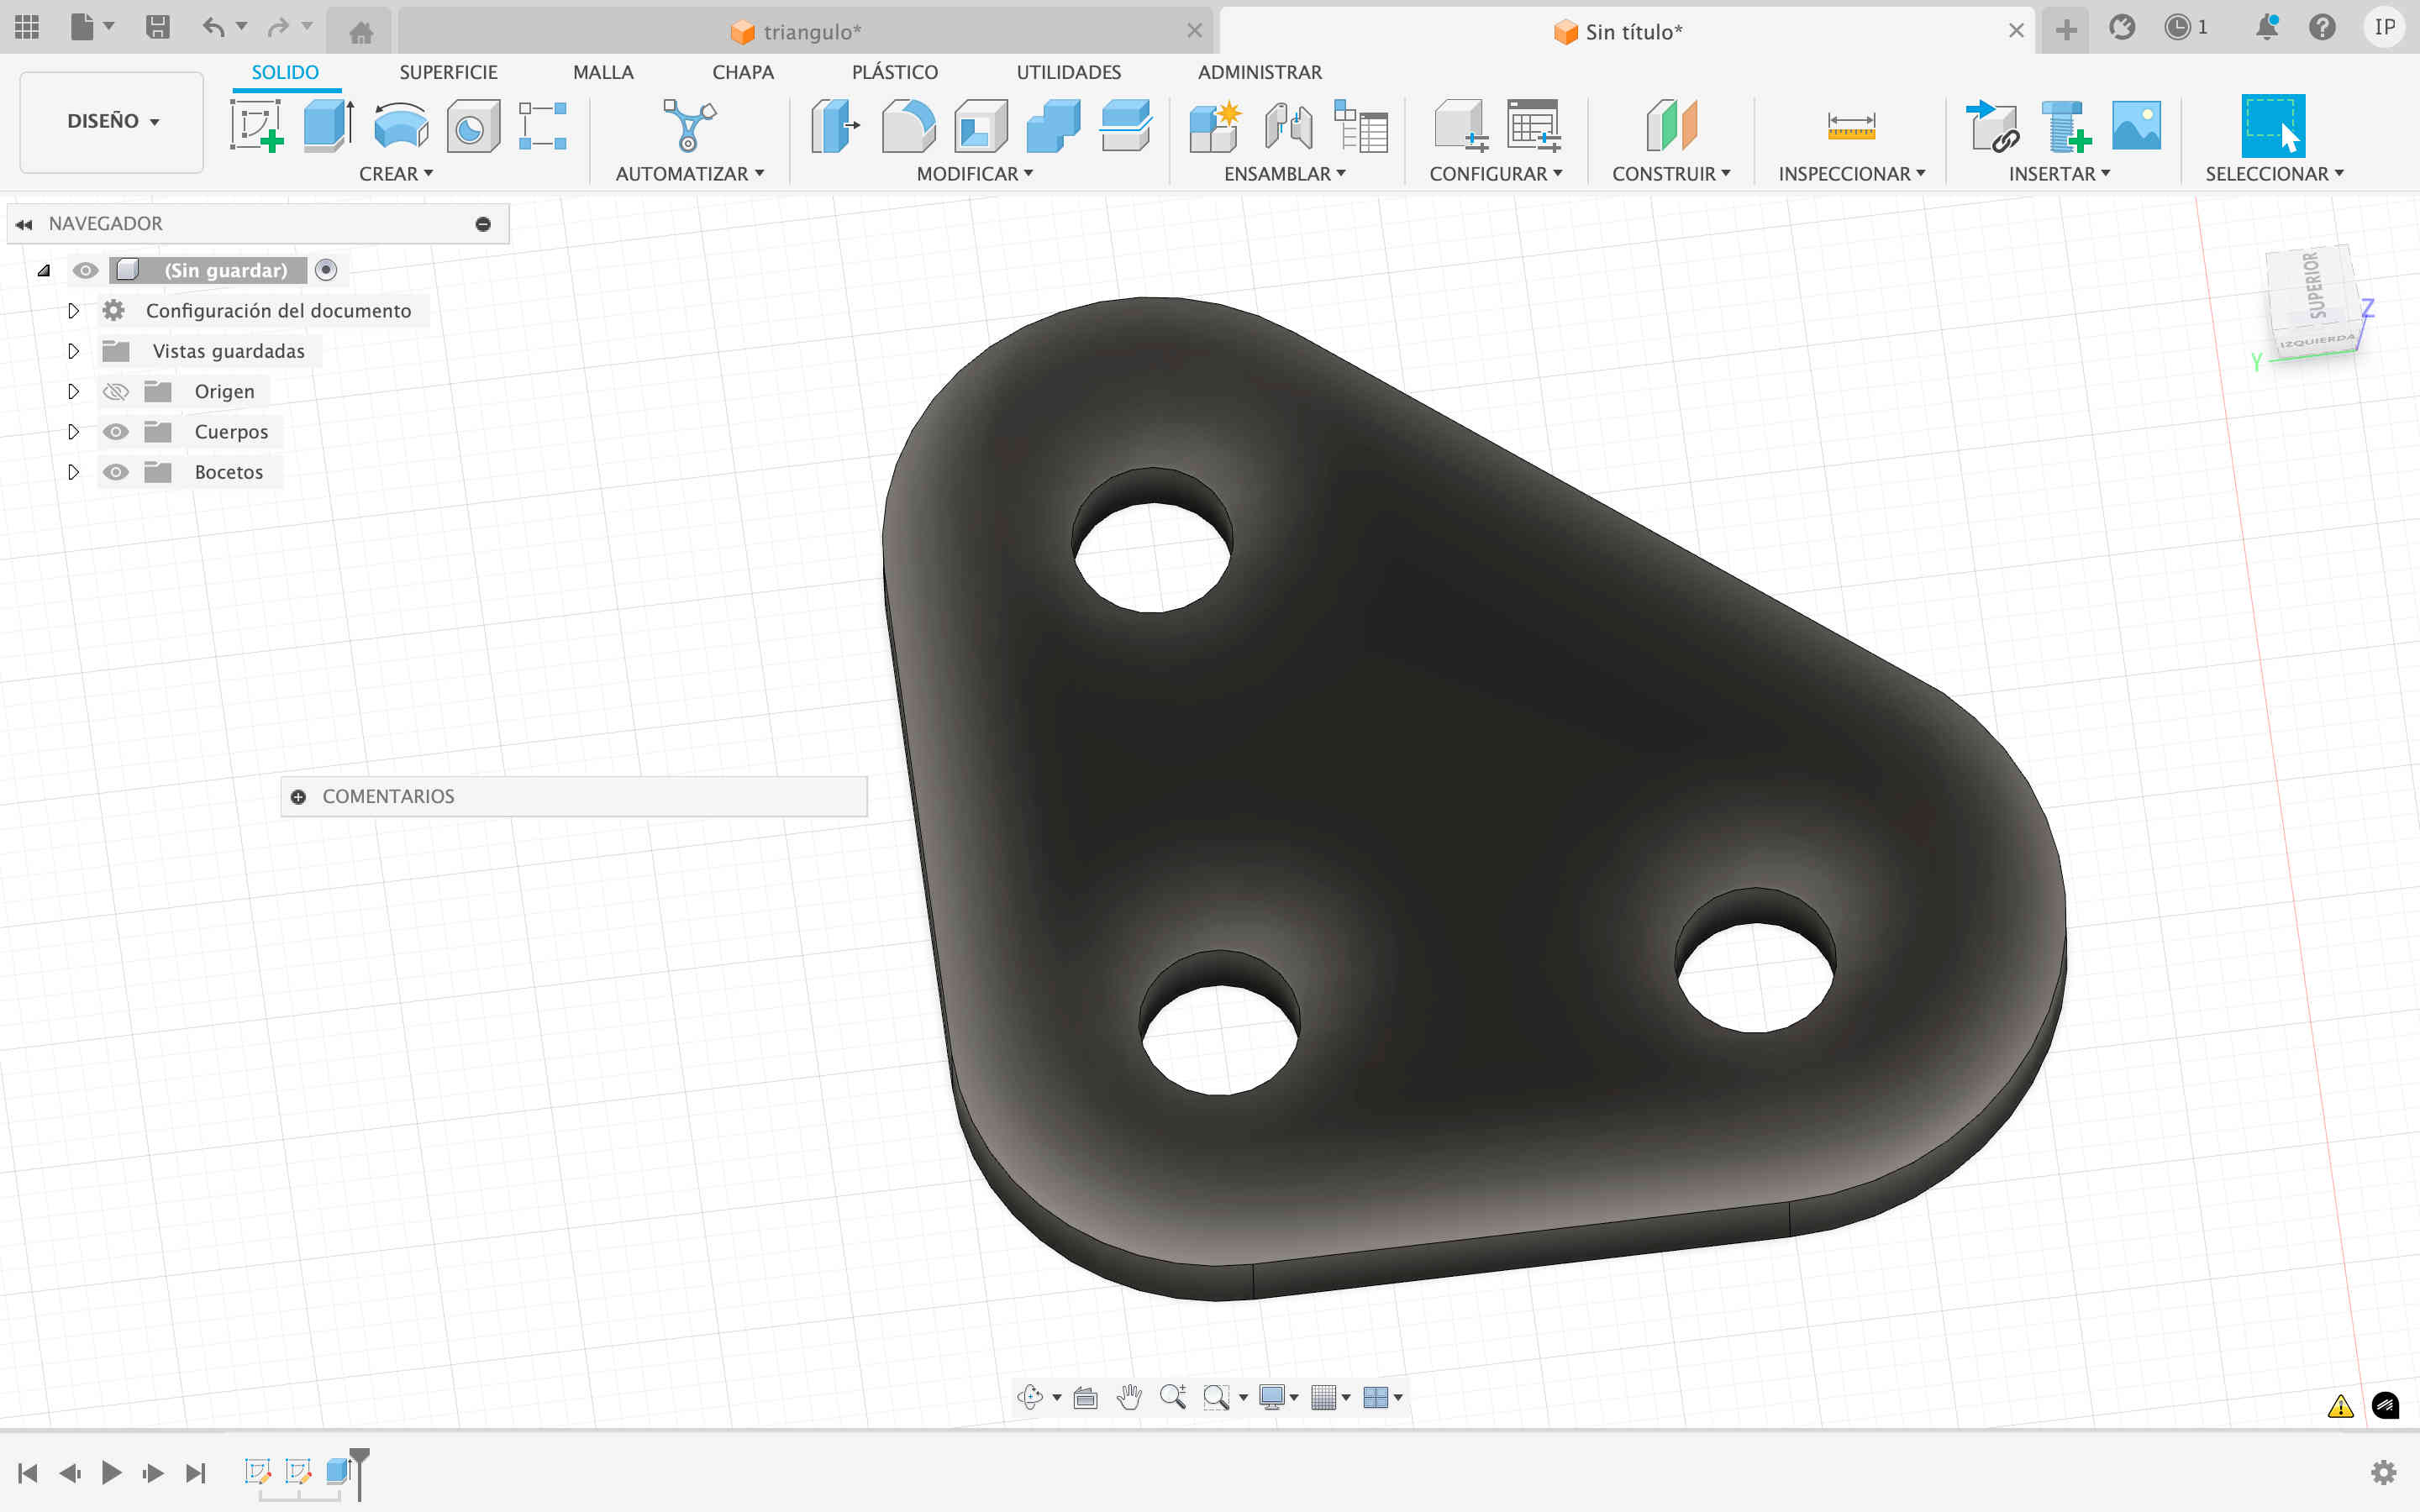Open timeline settings gear
2420x1512 pixels.
click(x=2384, y=1472)
